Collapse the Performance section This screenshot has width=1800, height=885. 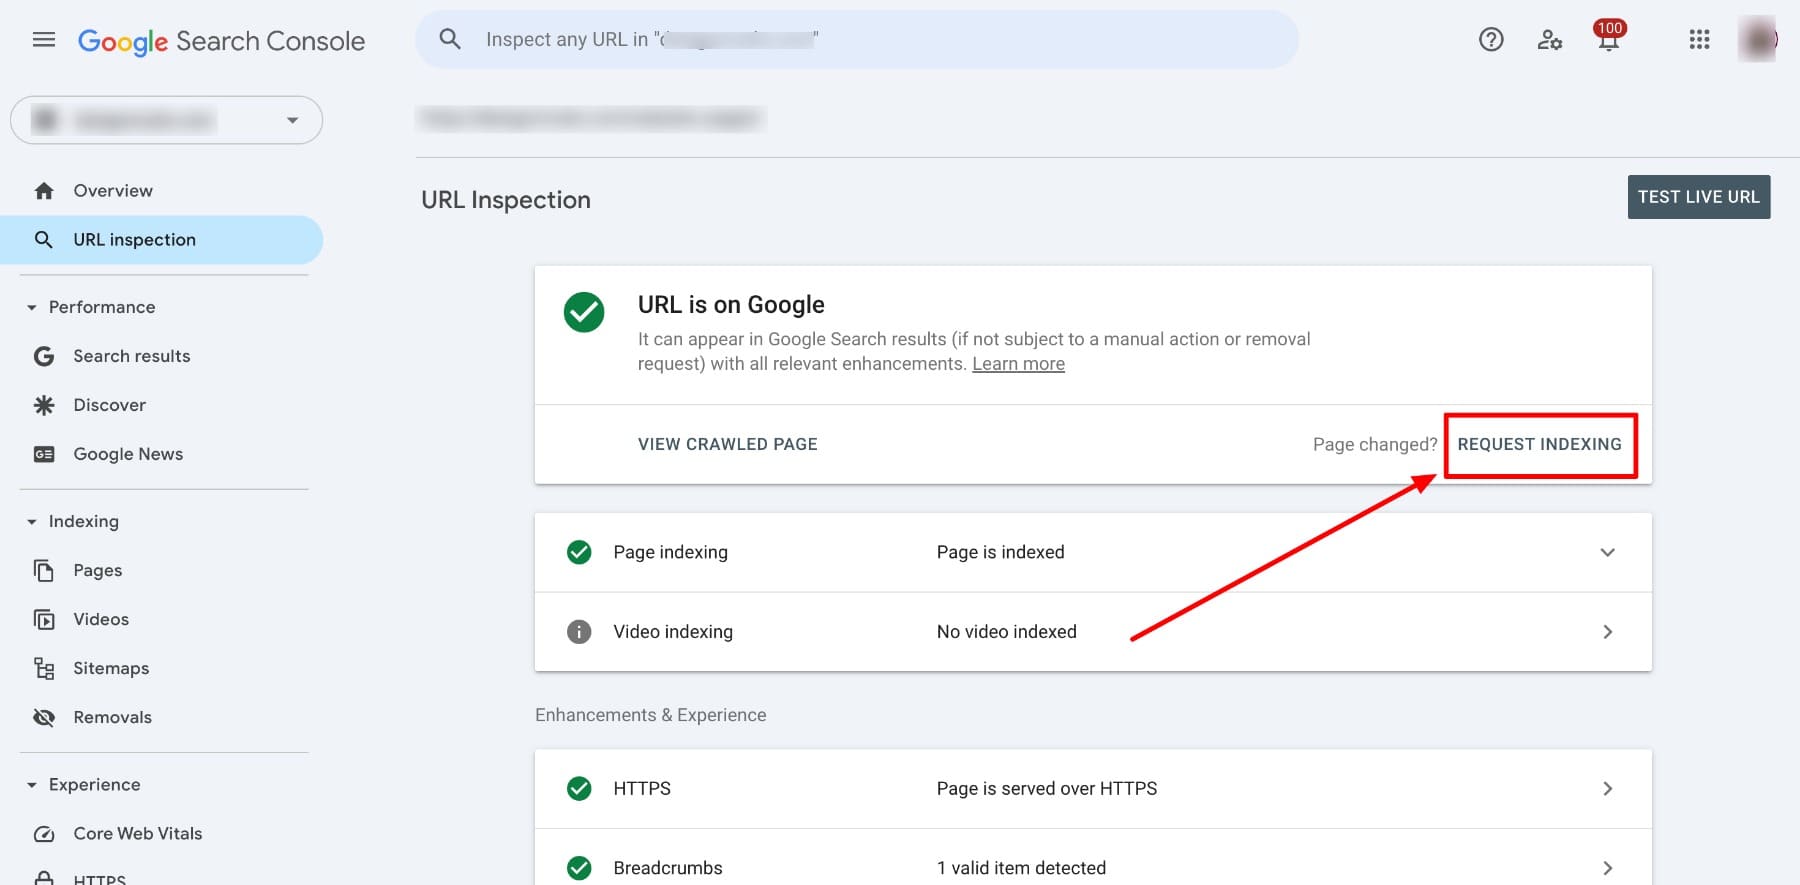tap(32, 308)
